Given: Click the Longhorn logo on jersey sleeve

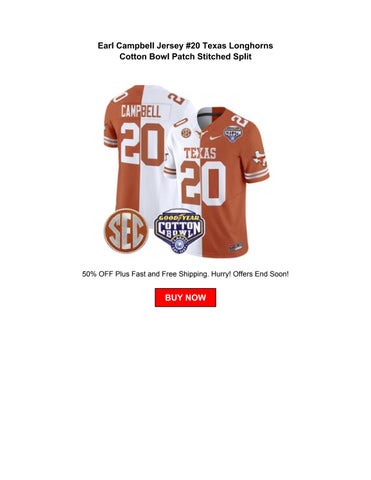Looking at the screenshot, I should pos(260,159).
